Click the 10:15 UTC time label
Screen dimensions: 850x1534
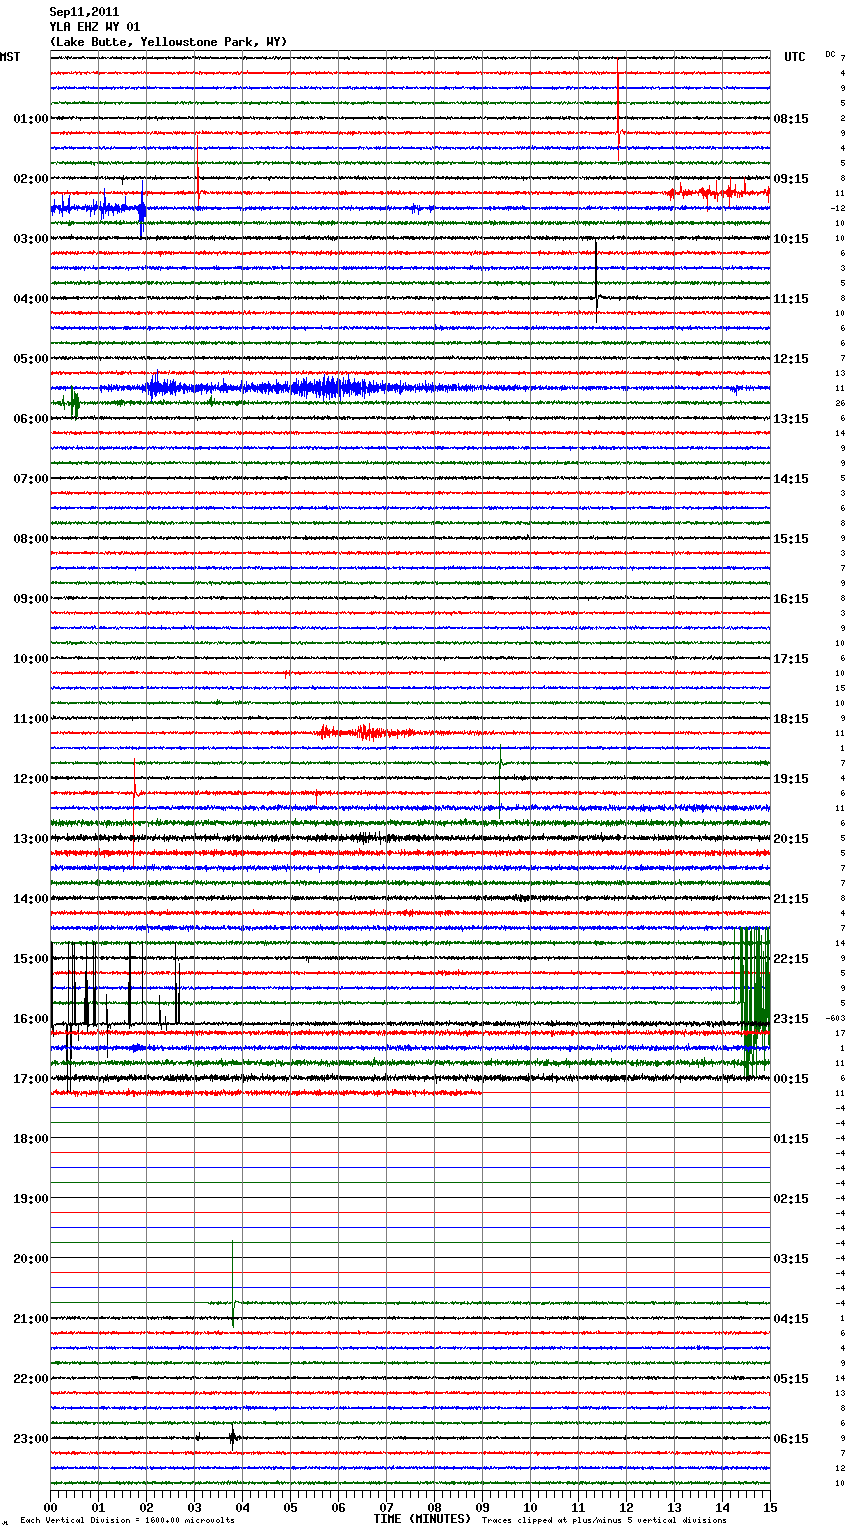791,239
